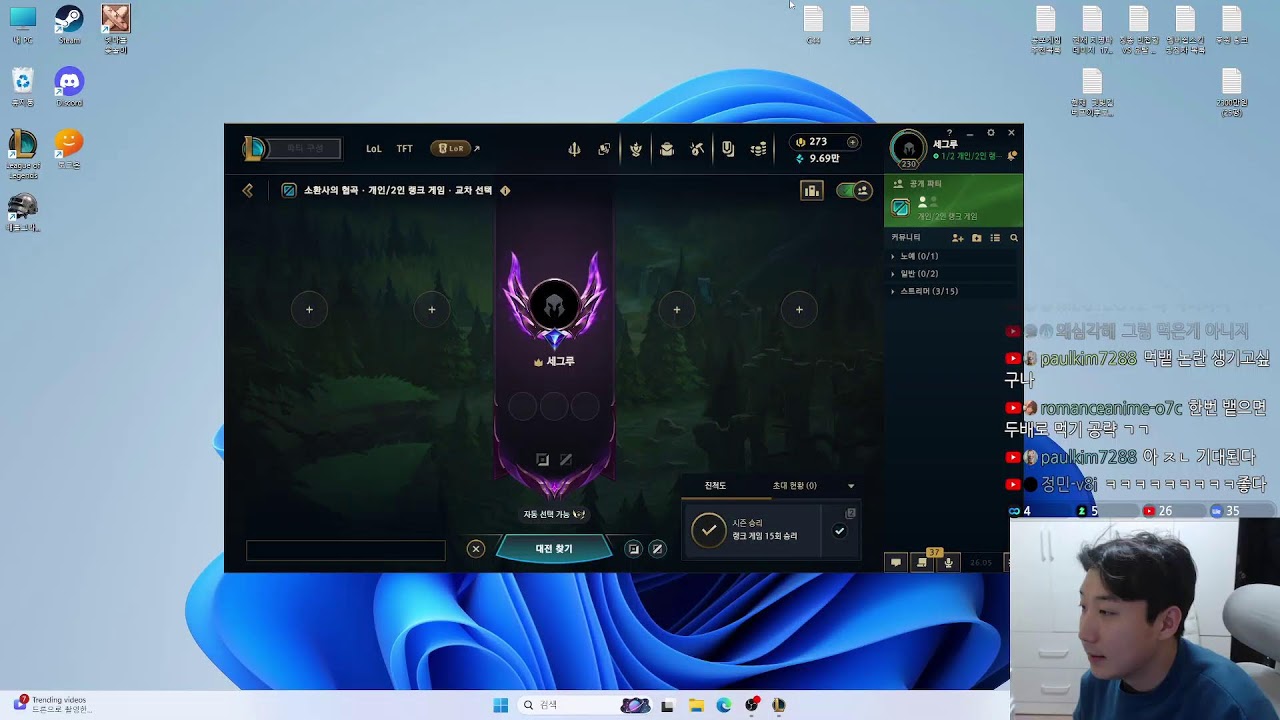Click the 세그루 player banner emblem
Image resolution: width=1280 pixels, height=720 pixels.
pos(554,303)
